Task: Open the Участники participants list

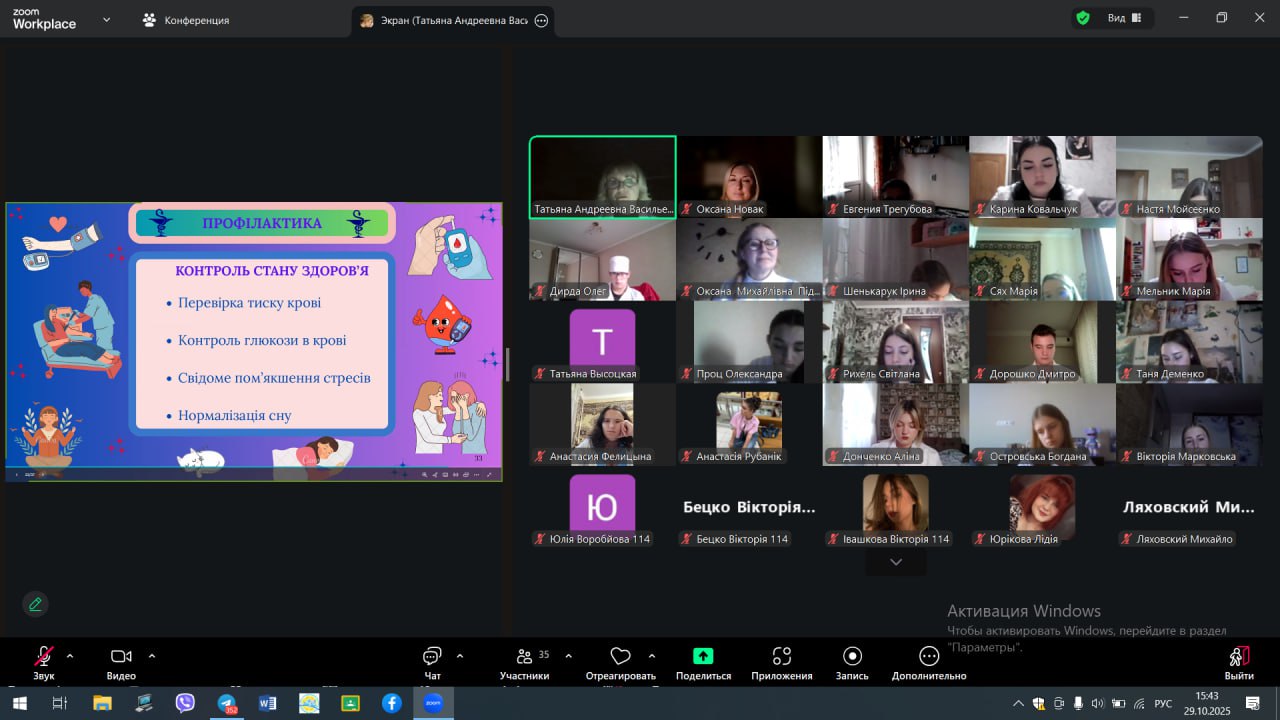Action: coord(524,663)
